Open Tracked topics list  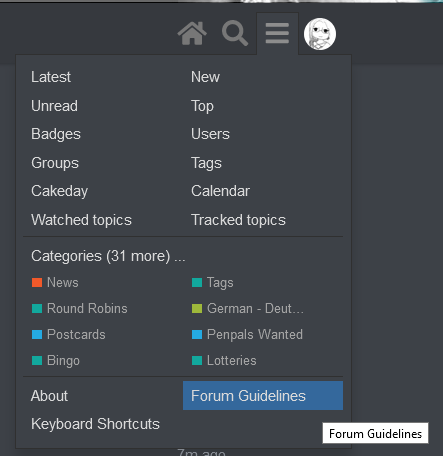[x=238, y=220]
